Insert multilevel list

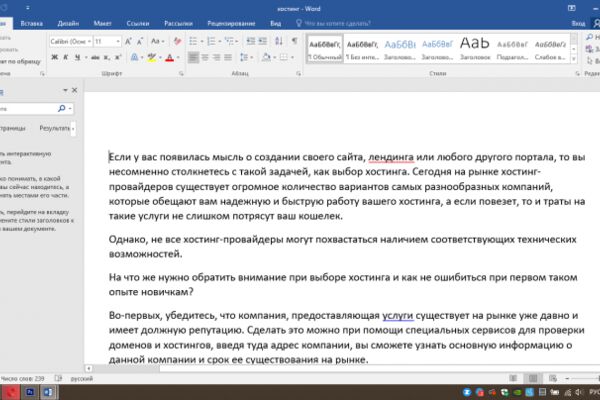[x=229, y=41]
